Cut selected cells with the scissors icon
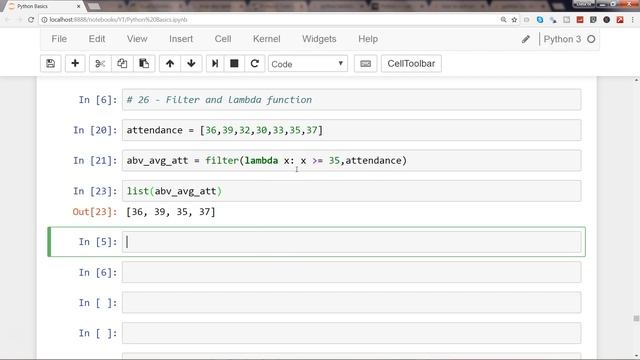Screen dimensions: 640x360 [100, 64]
